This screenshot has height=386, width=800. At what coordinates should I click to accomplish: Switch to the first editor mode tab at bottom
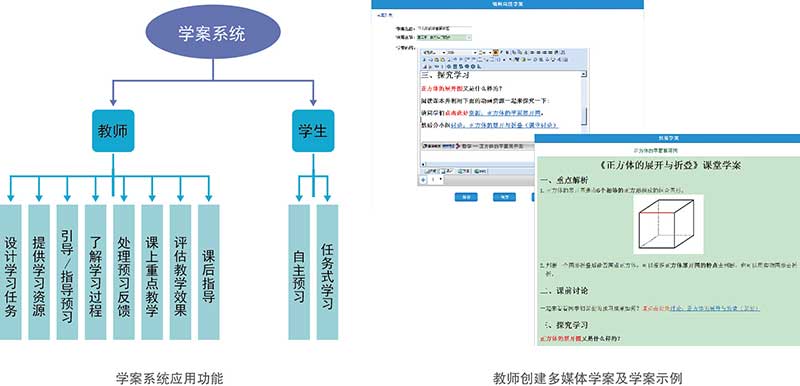point(430,171)
